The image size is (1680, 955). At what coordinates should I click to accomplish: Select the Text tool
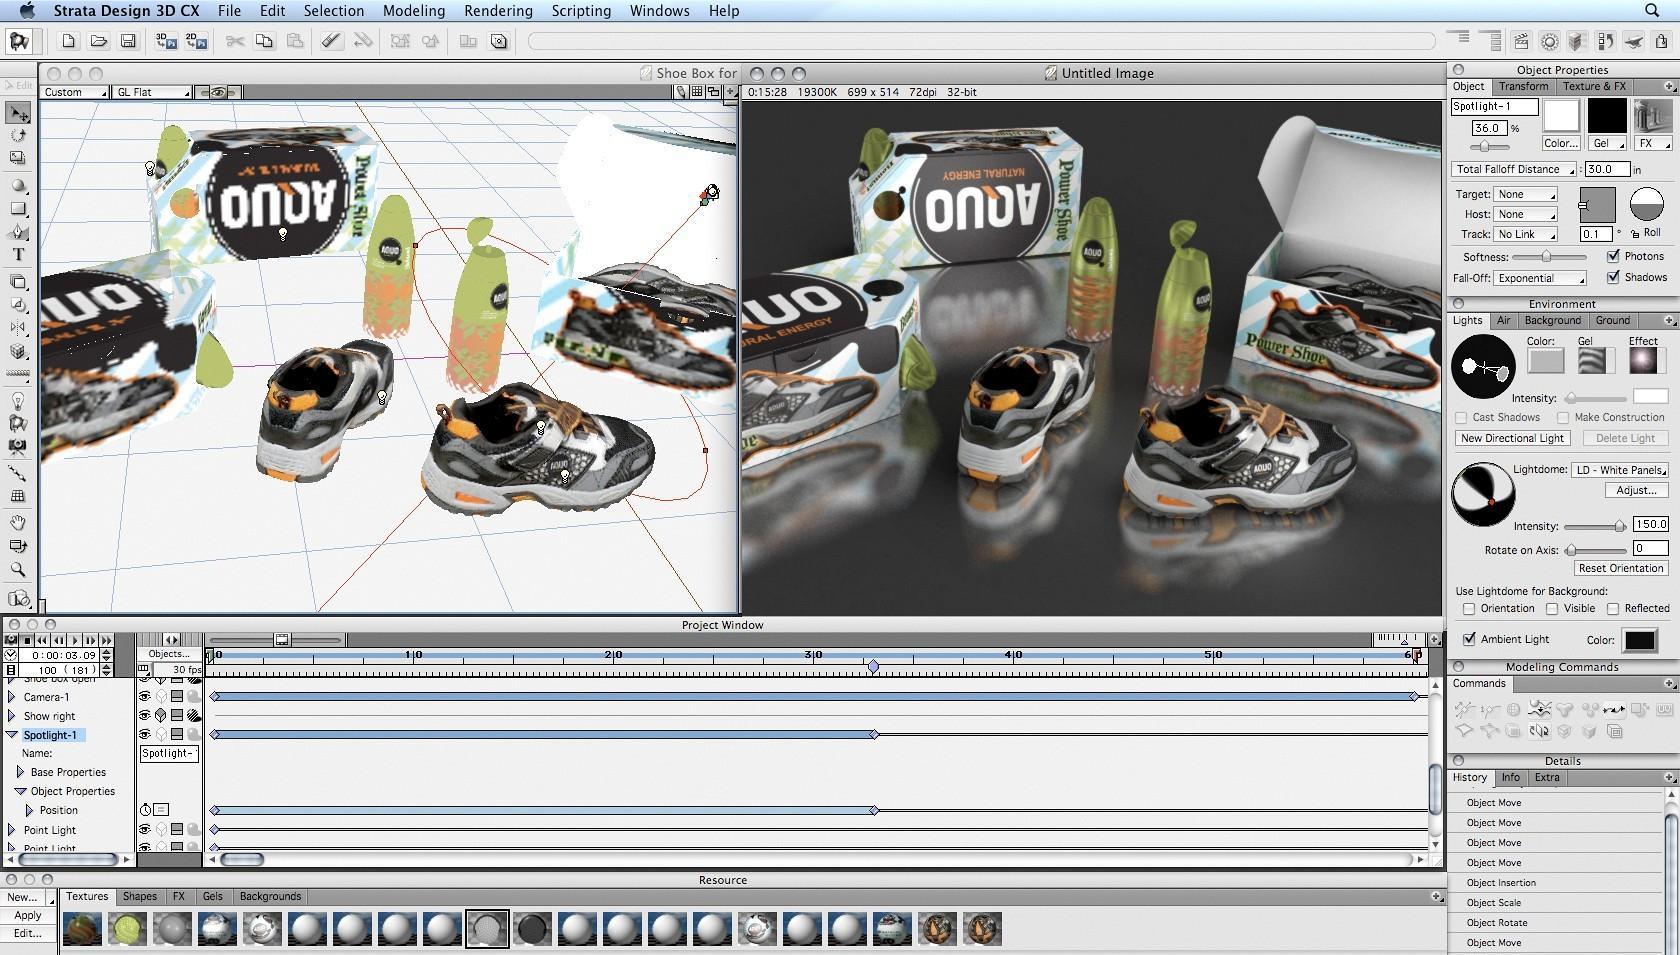click(18, 255)
